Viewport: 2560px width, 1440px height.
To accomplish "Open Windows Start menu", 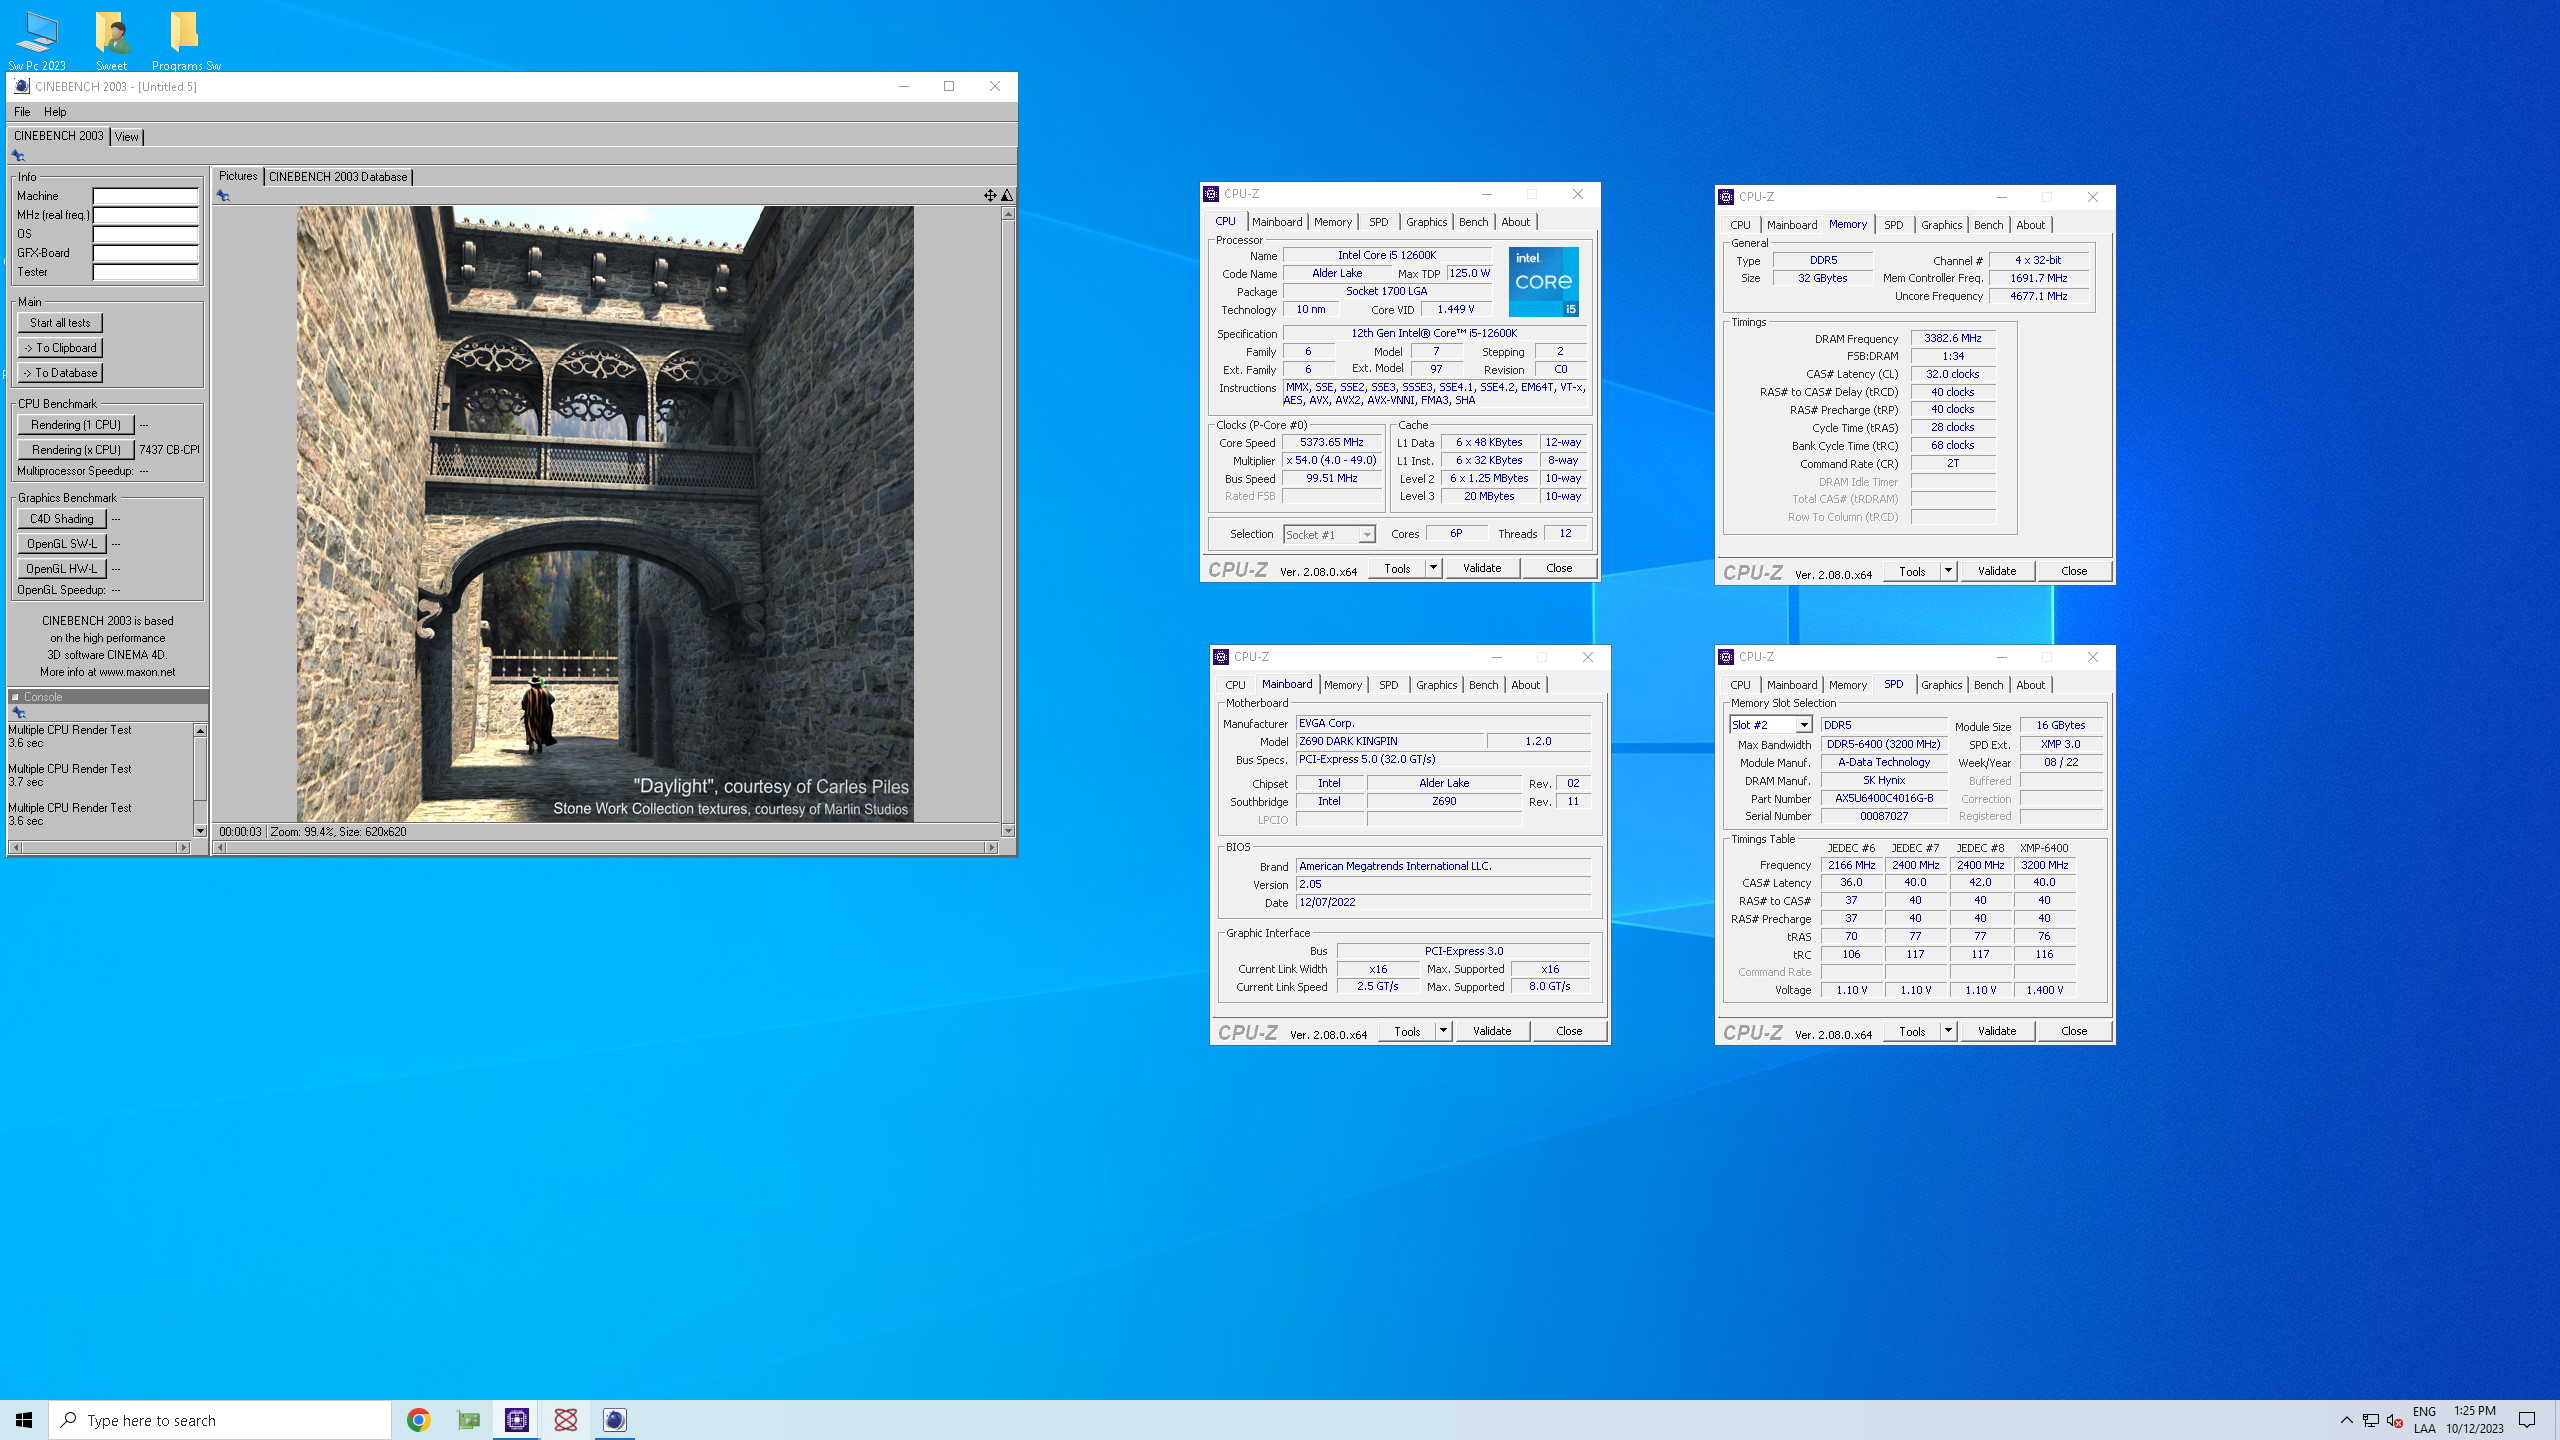I will click(x=24, y=1420).
